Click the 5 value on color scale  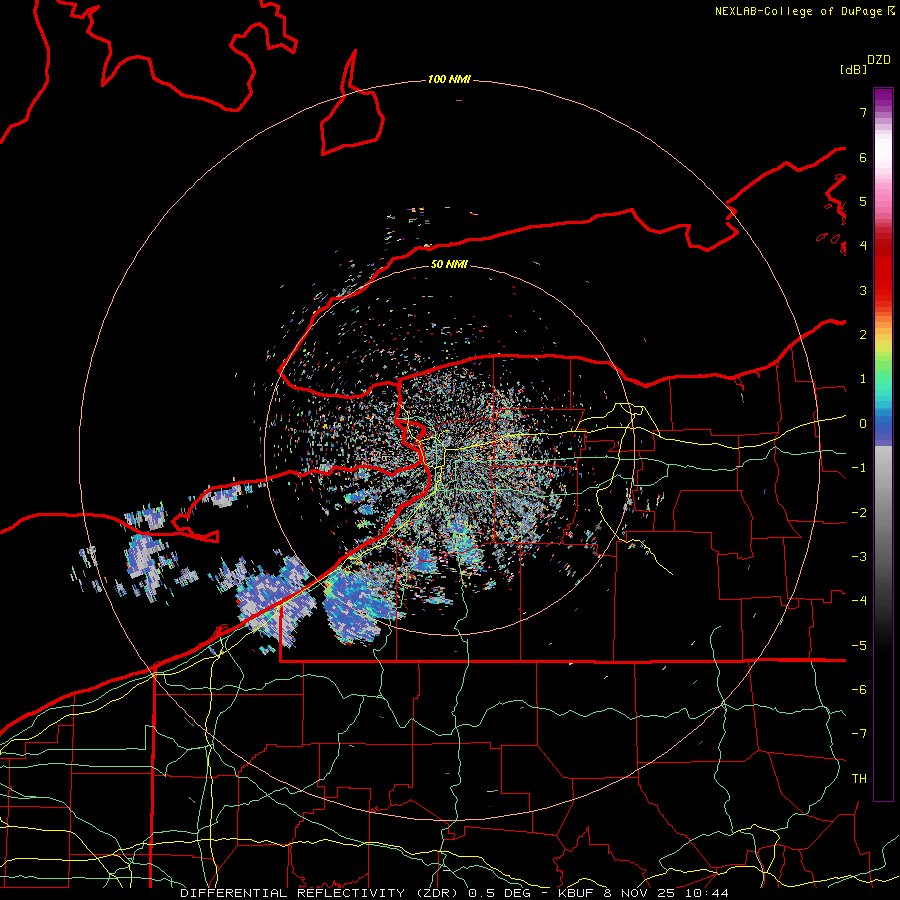863,201
